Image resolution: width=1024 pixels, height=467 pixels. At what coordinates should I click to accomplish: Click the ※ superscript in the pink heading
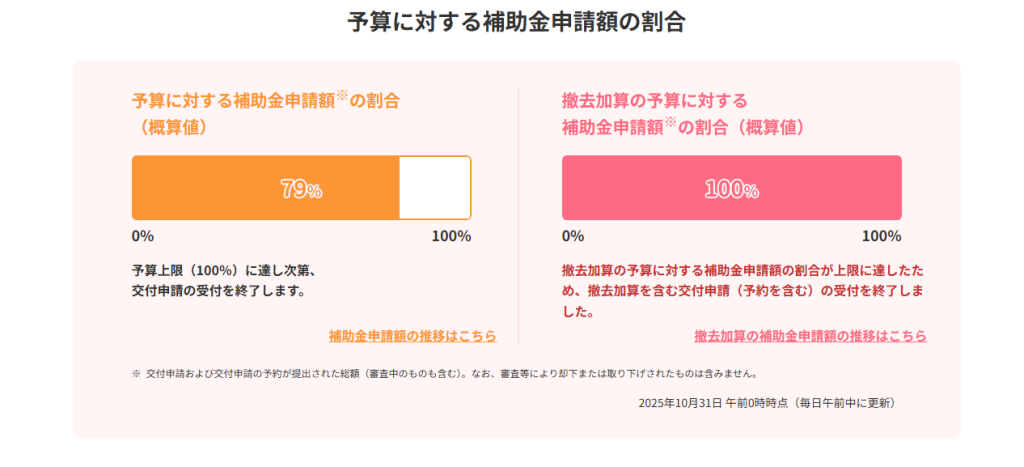pyautogui.click(x=671, y=123)
